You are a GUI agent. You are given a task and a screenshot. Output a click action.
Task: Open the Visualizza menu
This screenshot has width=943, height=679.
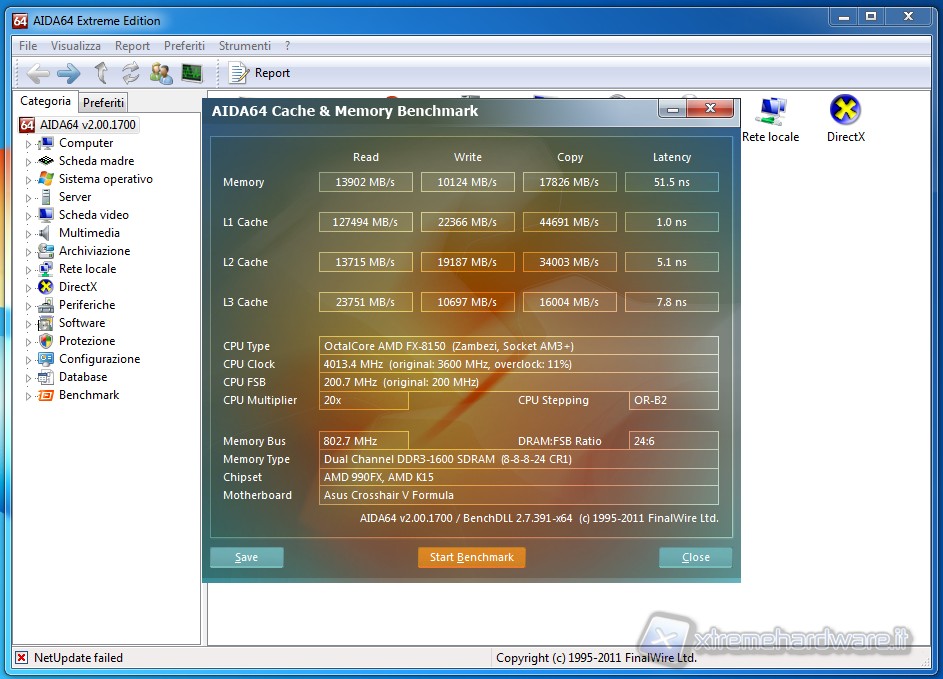[x=76, y=46]
